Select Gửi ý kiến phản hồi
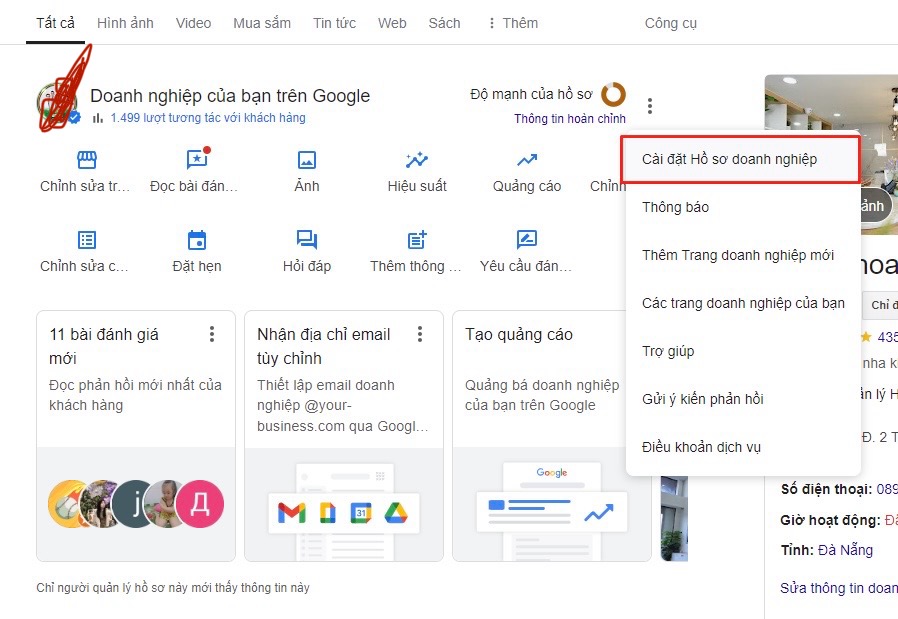The height and width of the screenshot is (619, 898). (x=743, y=399)
